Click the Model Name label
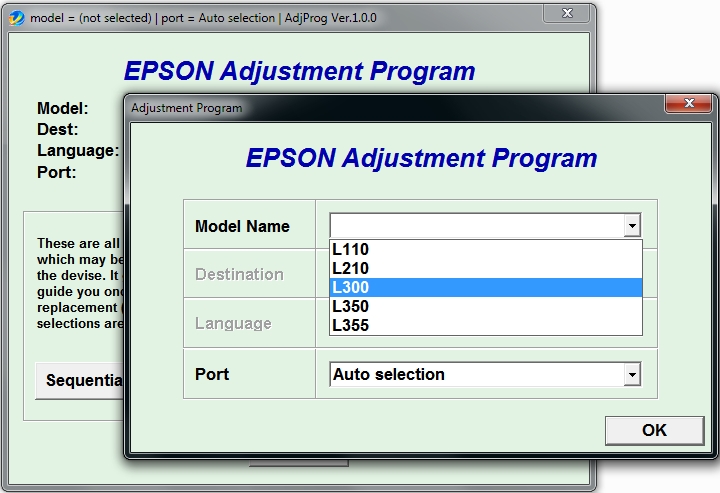 242,226
